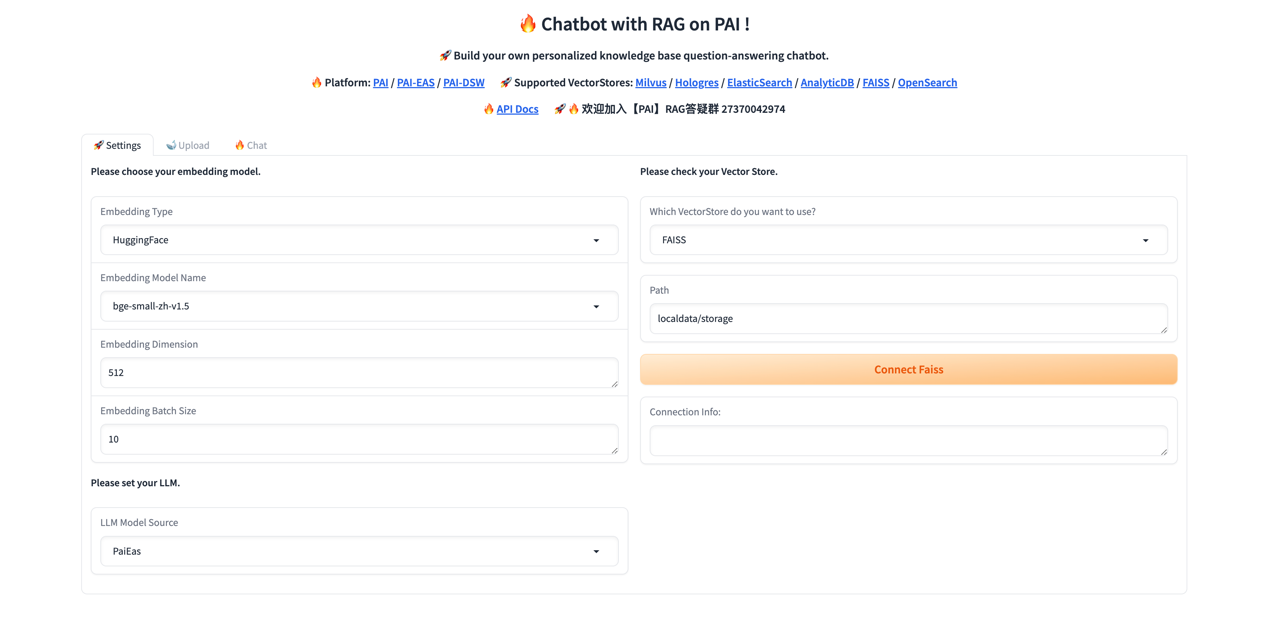Click the upload icon on the Upload tab

click(x=171, y=145)
